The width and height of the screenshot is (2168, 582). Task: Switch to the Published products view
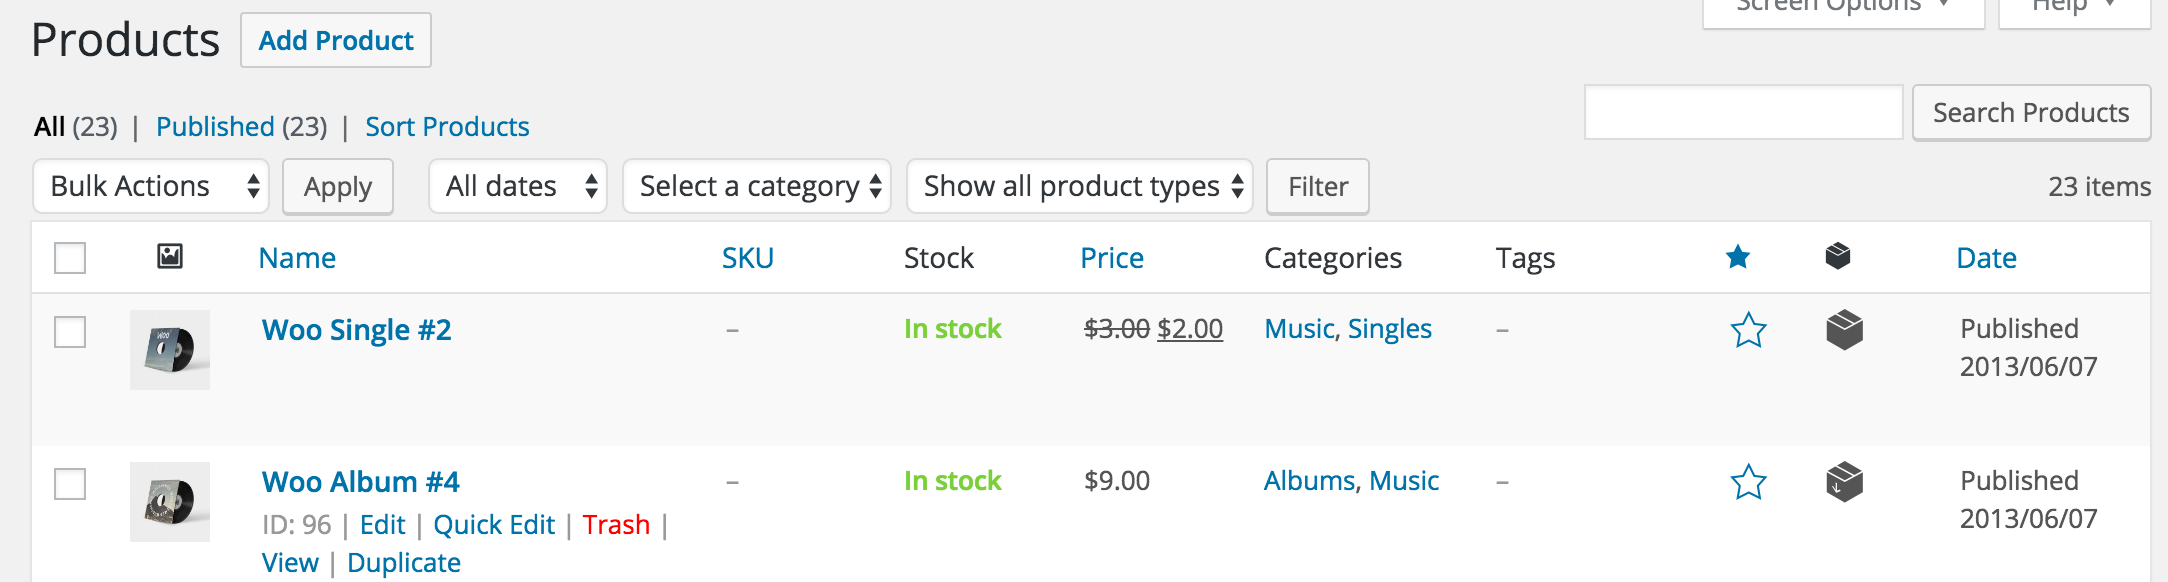point(215,127)
